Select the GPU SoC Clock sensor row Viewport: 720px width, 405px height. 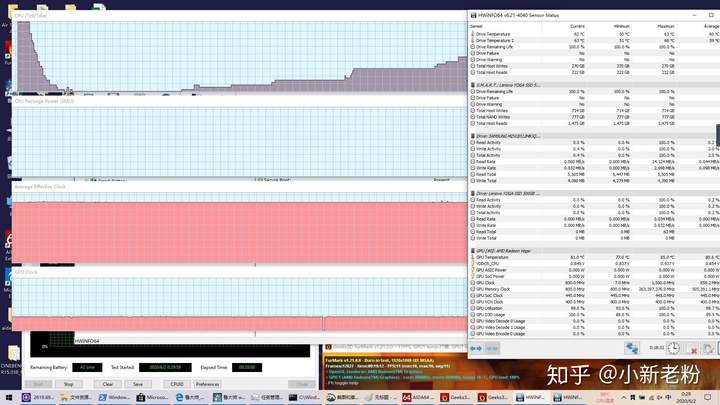tap(595, 295)
